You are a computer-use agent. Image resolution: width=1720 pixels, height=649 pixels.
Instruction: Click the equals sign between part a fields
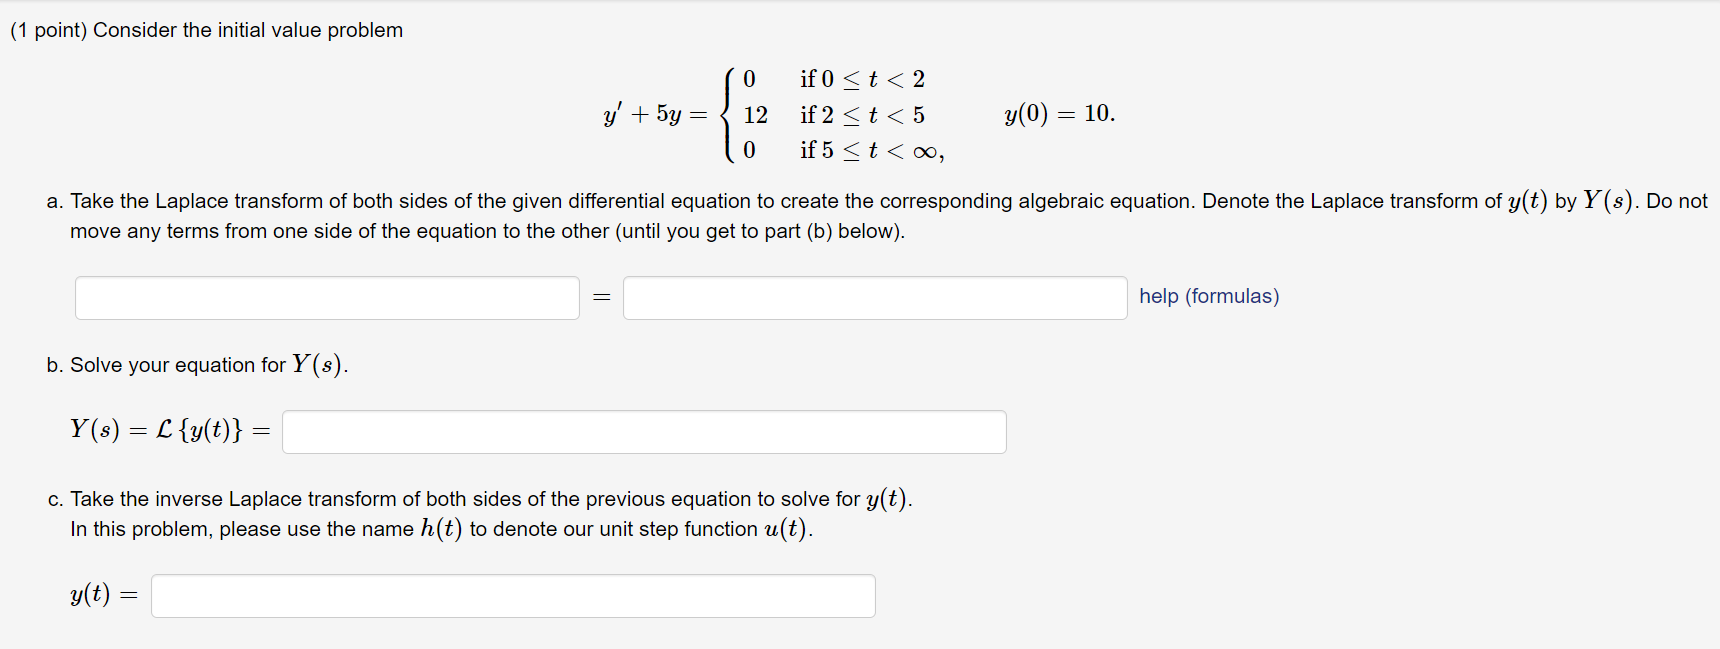coord(601,297)
